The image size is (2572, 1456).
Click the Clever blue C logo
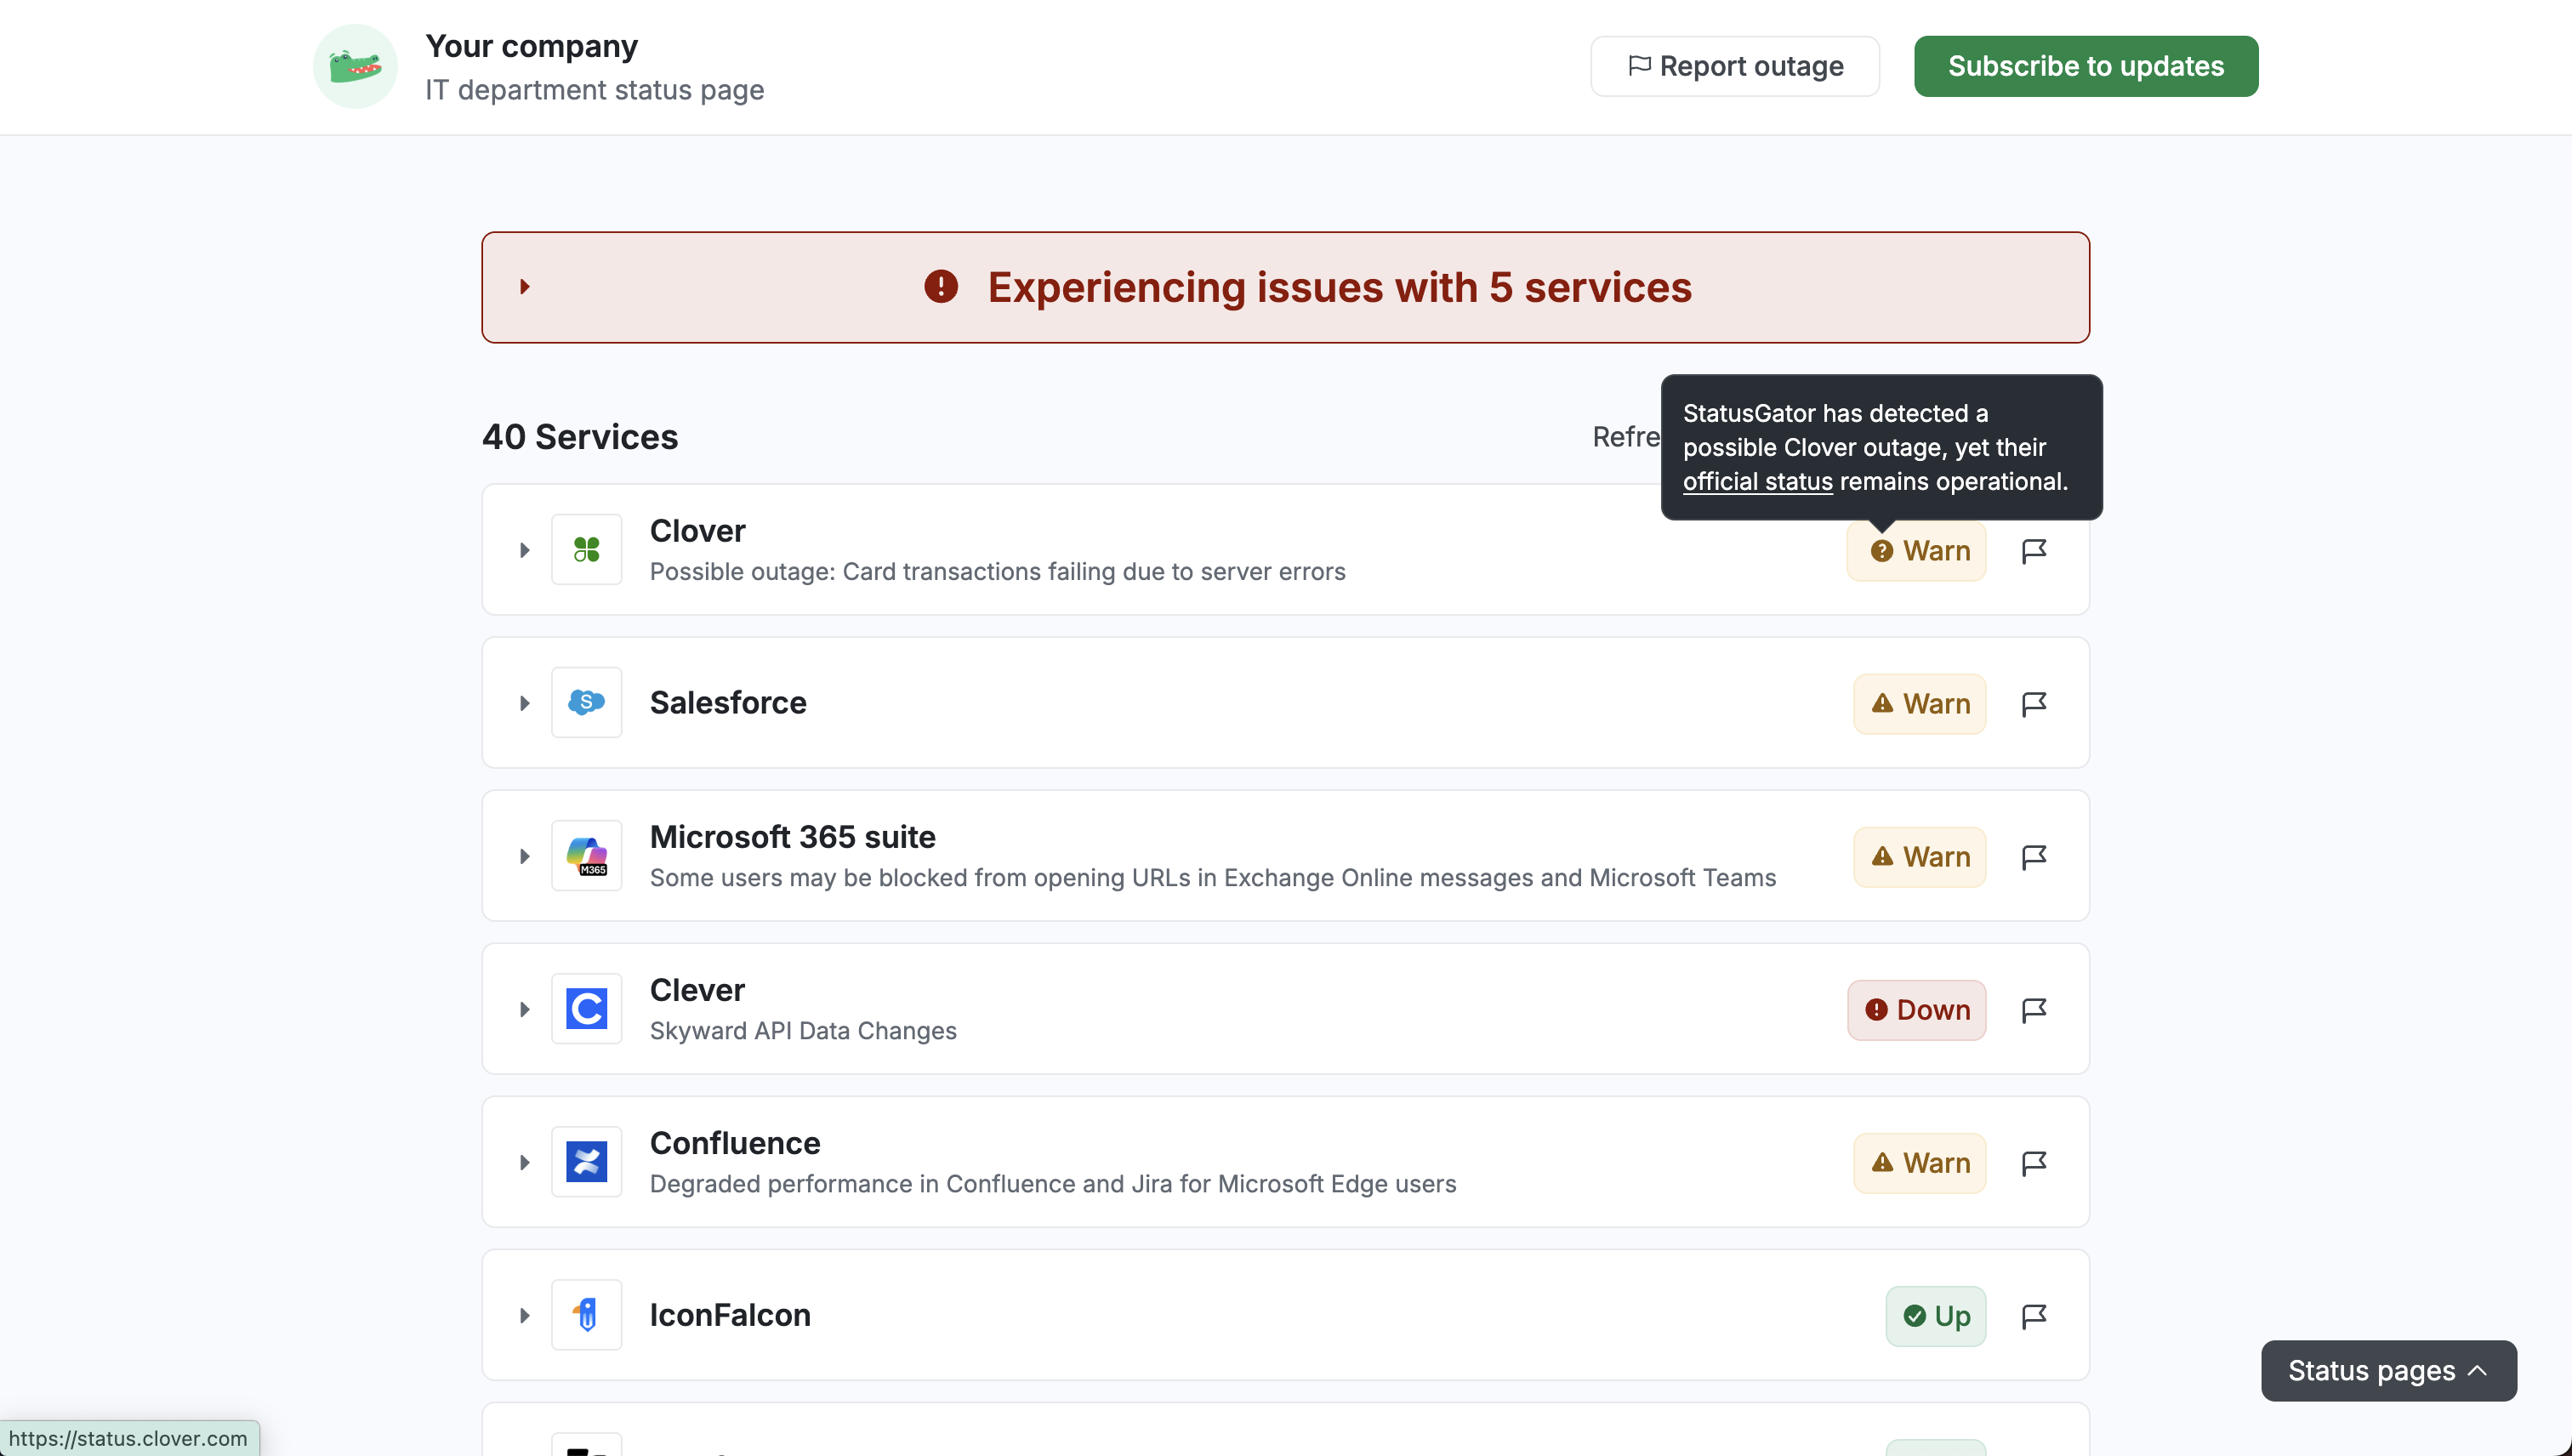click(x=586, y=1008)
